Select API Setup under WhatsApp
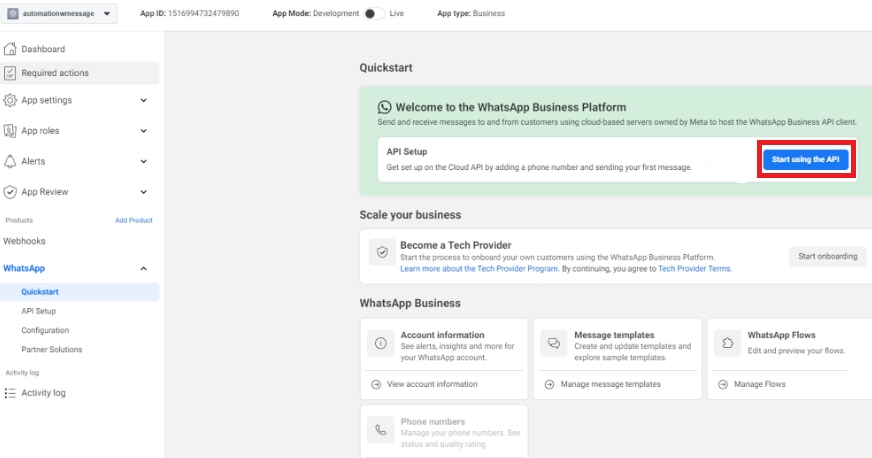The image size is (872, 458). pyautogui.click(x=38, y=311)
